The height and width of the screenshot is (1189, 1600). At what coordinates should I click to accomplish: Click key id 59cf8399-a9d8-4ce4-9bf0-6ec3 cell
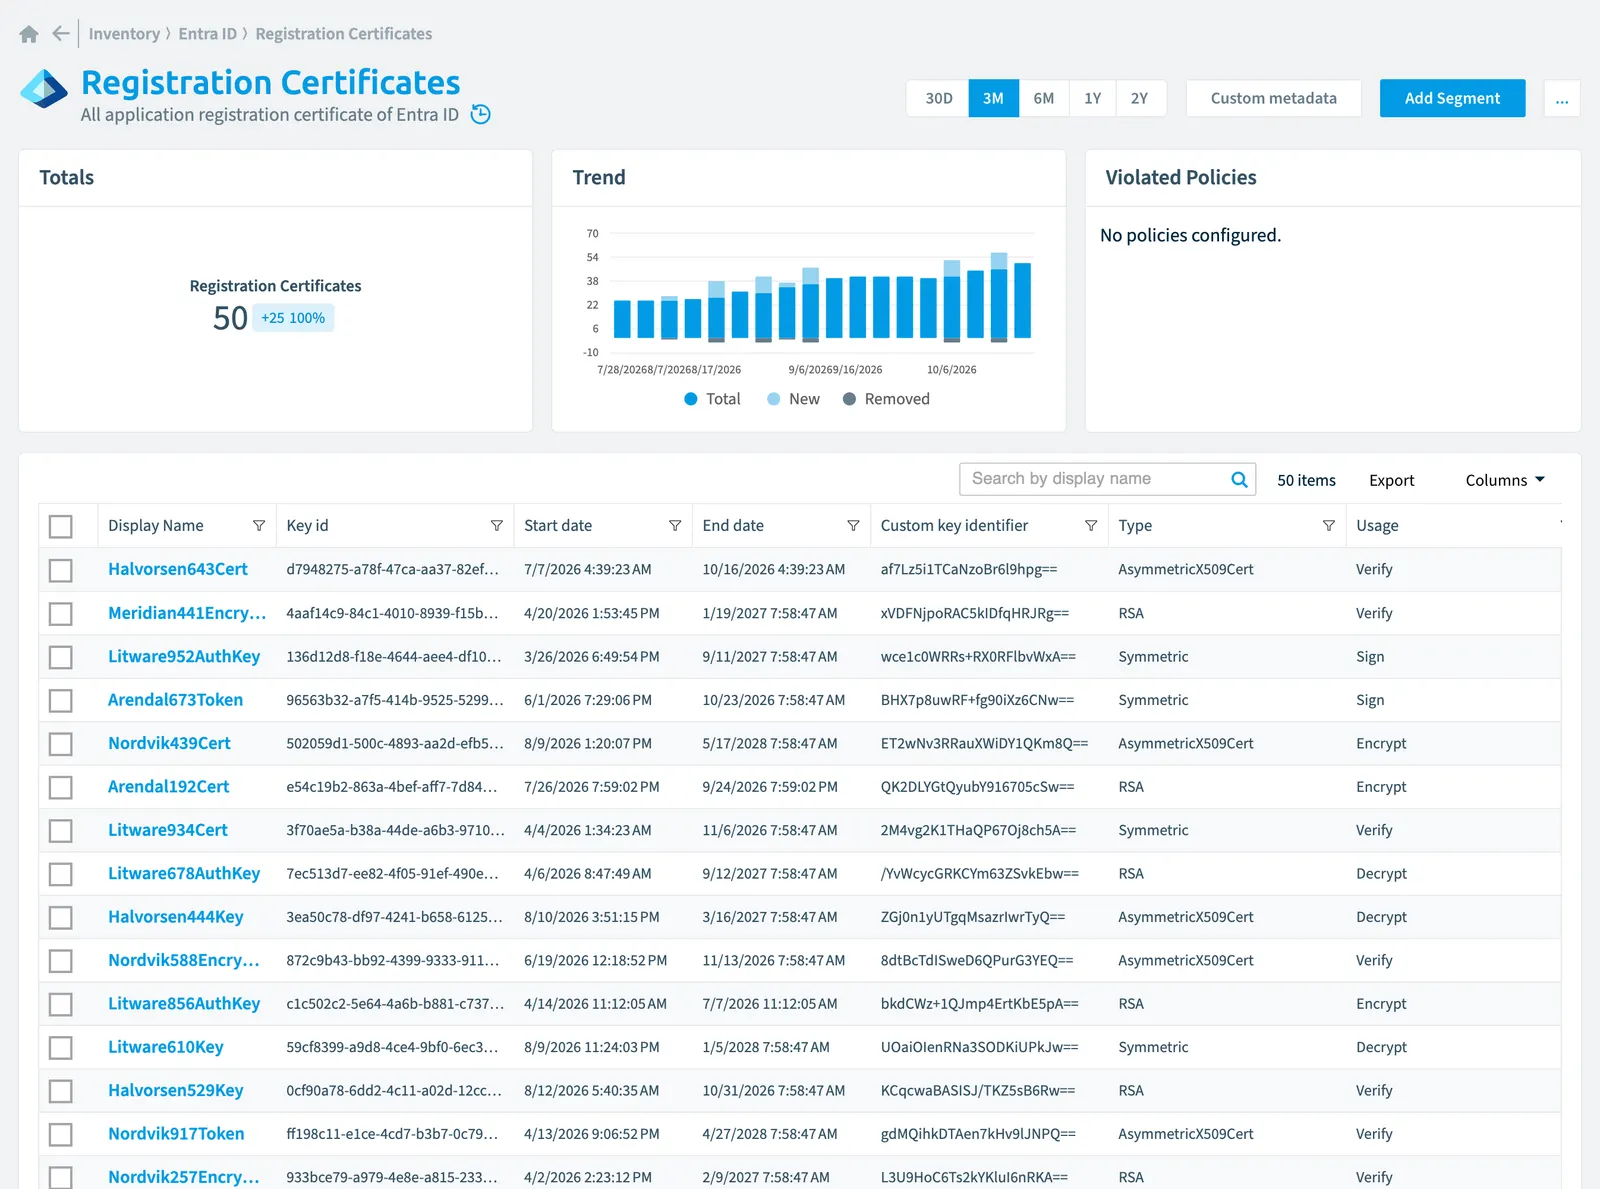392,1047
